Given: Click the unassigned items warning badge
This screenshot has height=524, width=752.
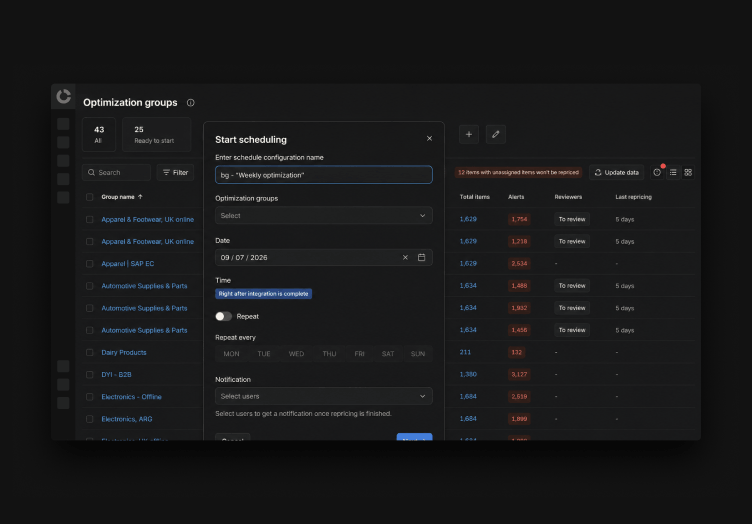Looking at the screenshot, I should pos(518,173).
